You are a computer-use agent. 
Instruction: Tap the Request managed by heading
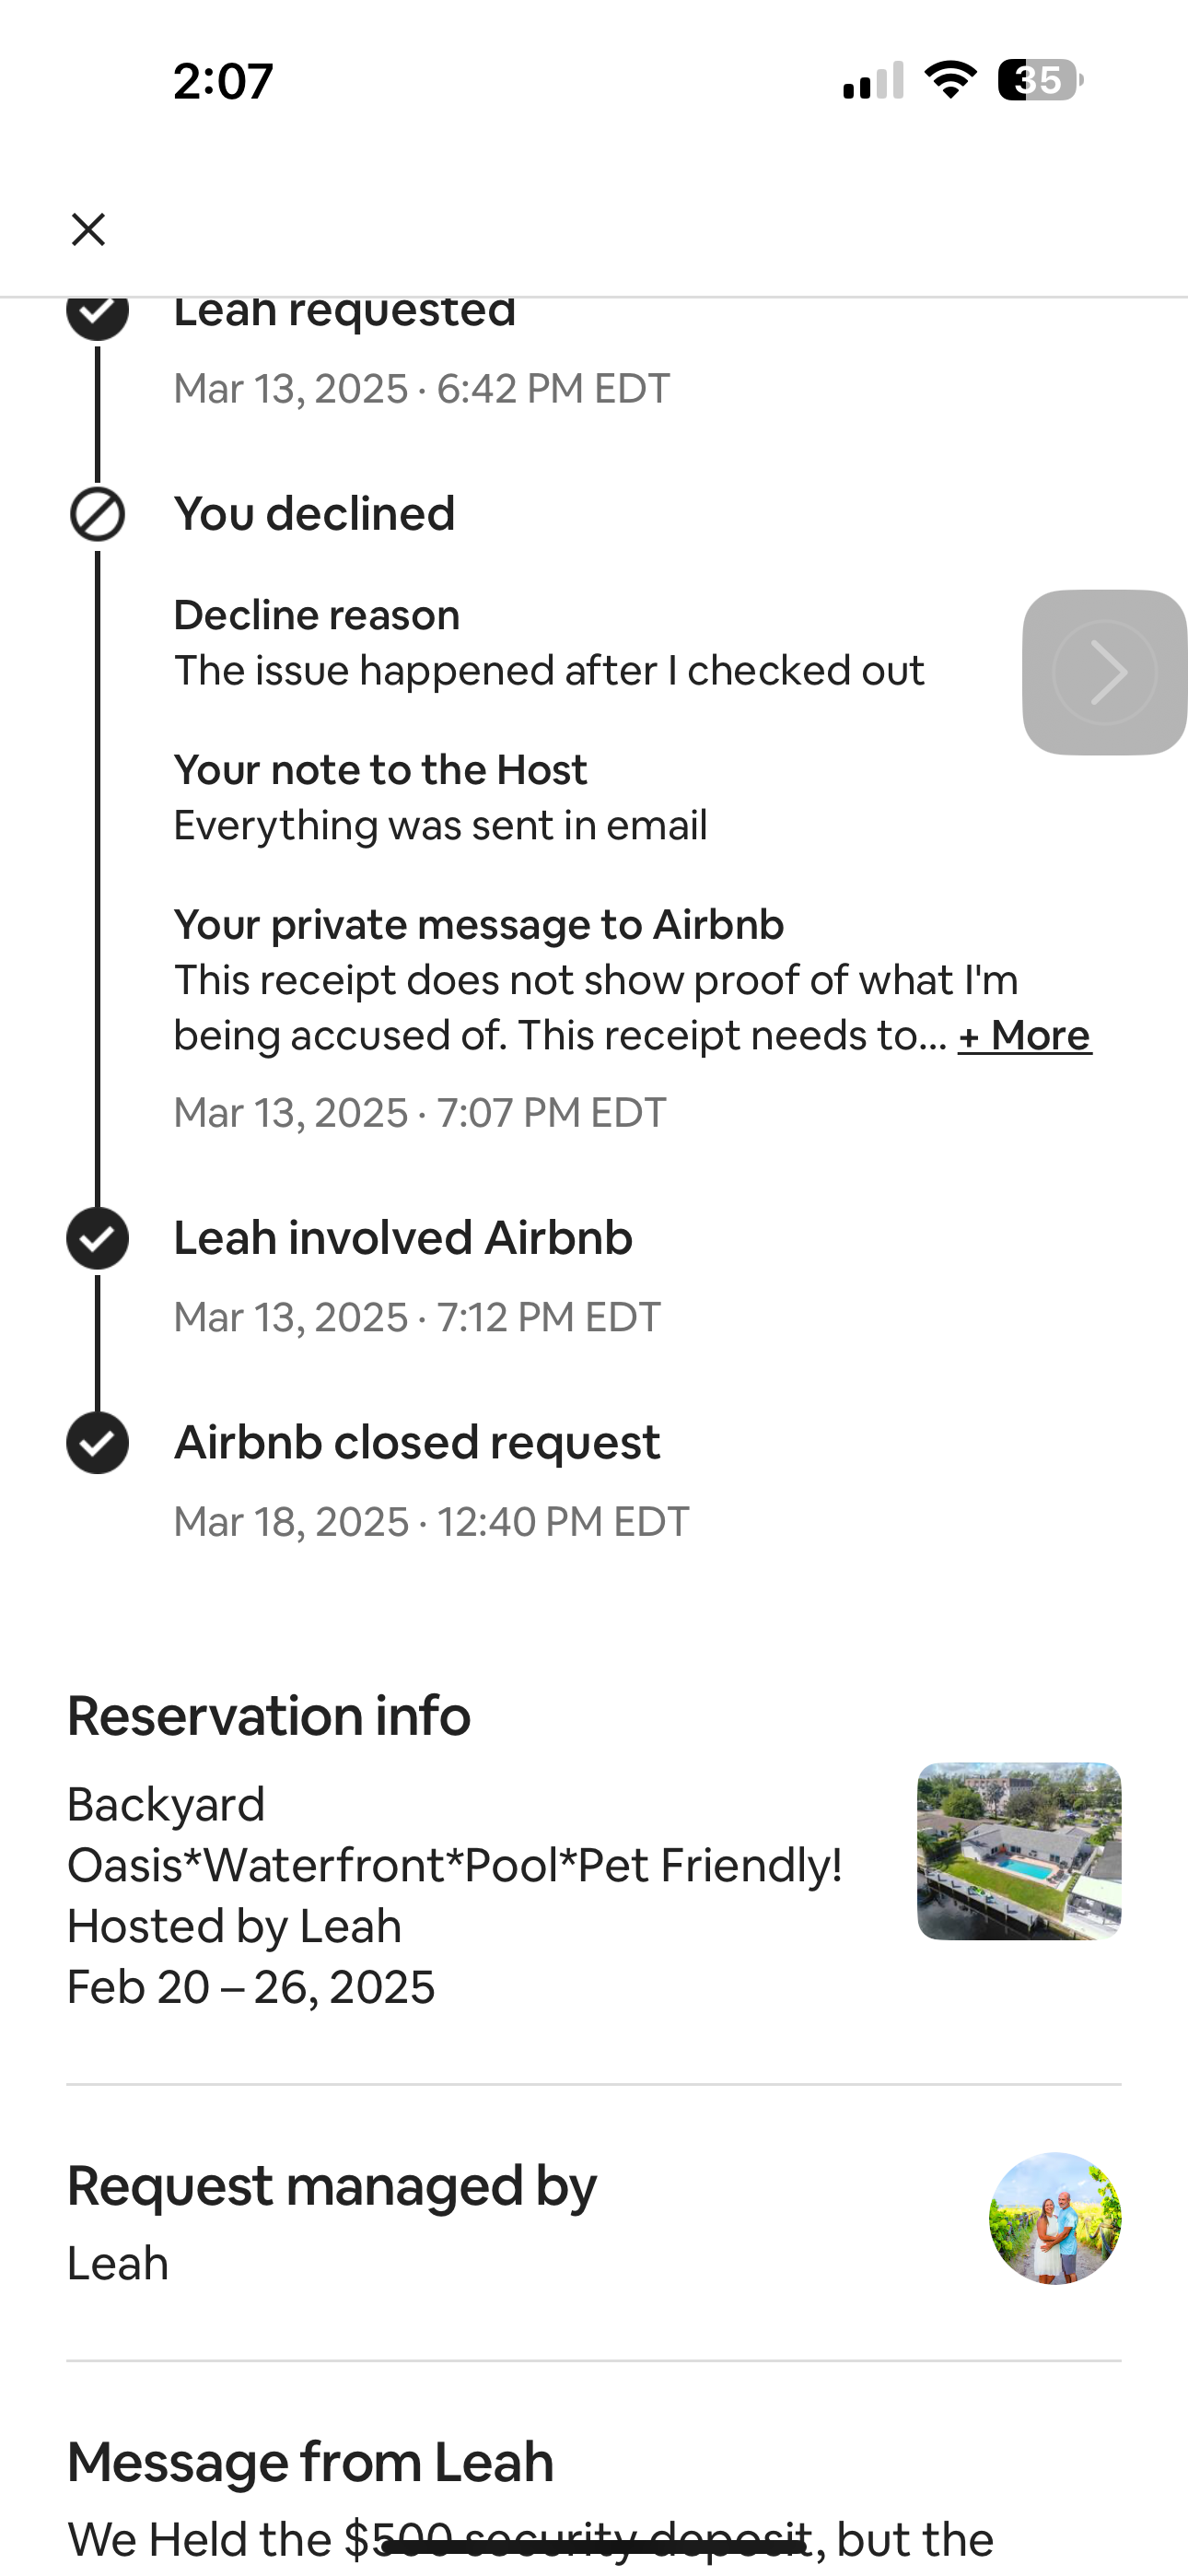point(331,2185)
